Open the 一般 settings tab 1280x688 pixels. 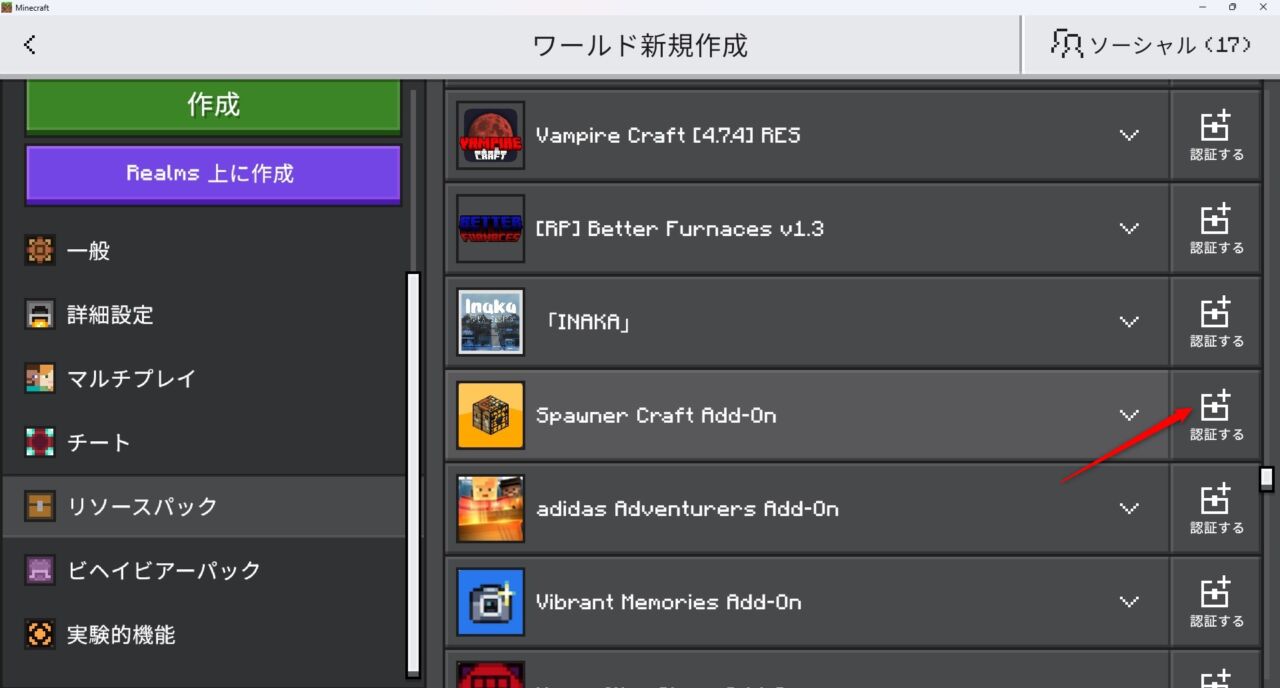[204, 251]
